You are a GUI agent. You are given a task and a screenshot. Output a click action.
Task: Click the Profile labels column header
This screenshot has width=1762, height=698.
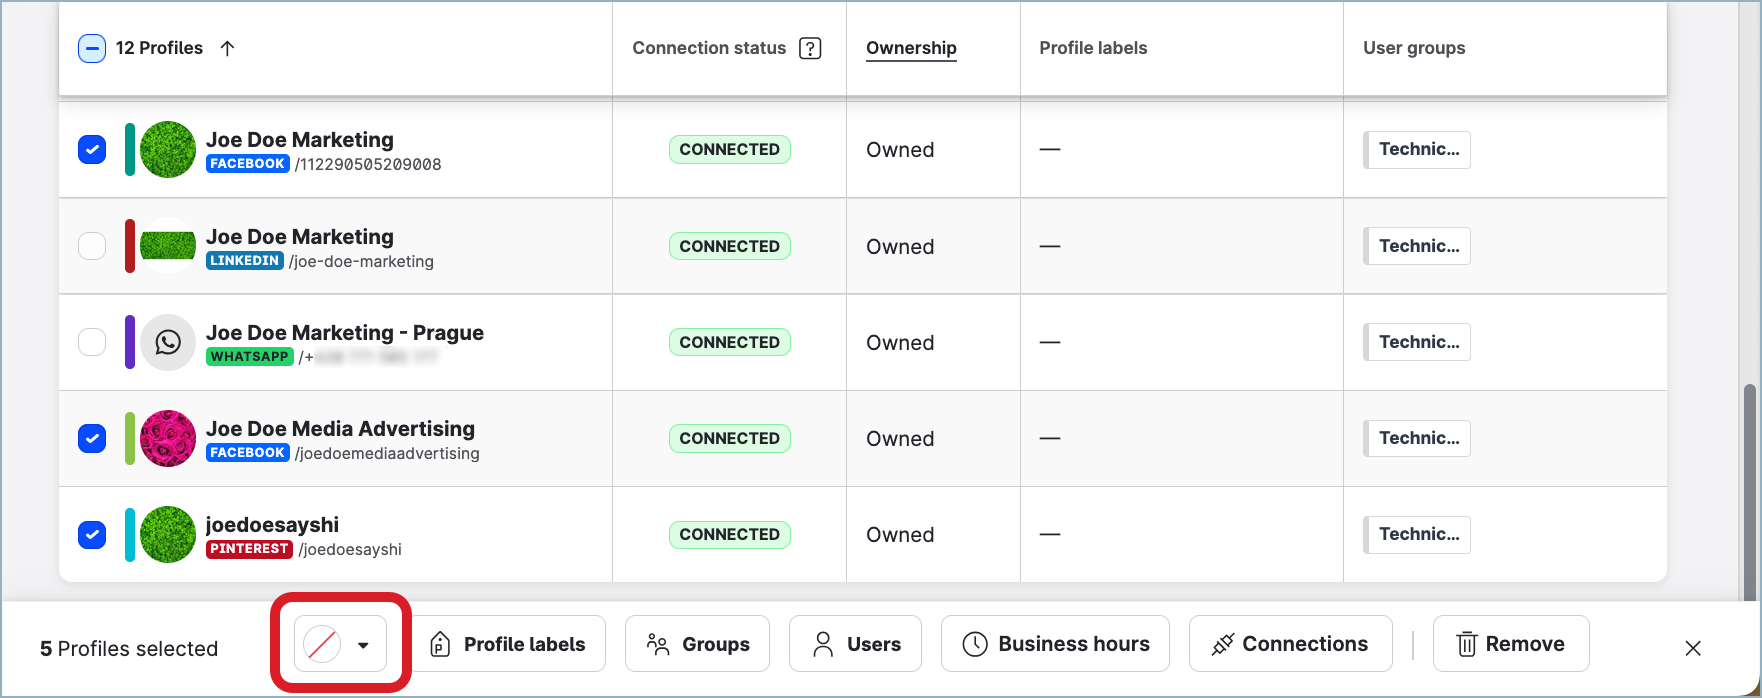(x=1092, y=48)
